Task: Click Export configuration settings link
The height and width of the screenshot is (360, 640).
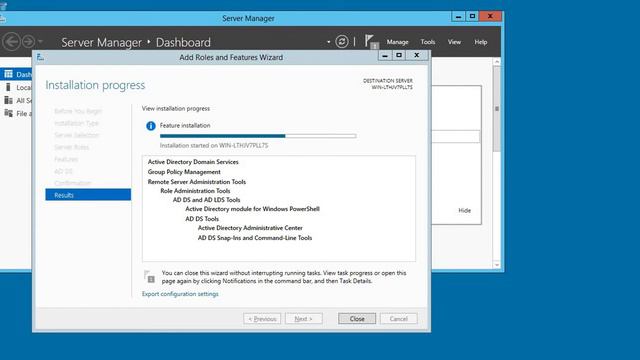Action: point(180,294)
